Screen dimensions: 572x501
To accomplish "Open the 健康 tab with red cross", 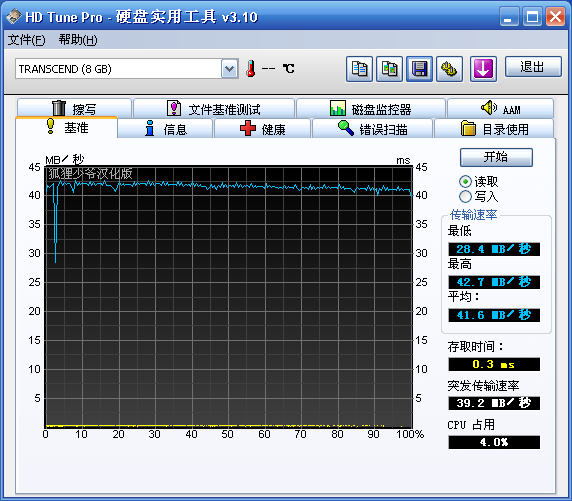I will click(x=262, y=129).
